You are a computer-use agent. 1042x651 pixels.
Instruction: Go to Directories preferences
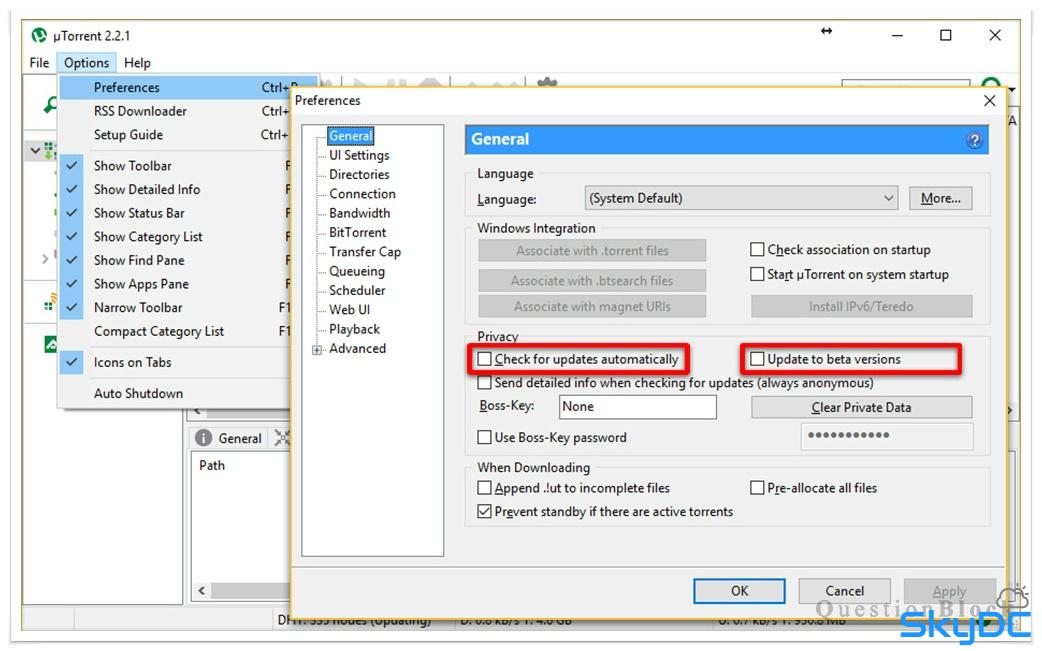click(x=359, y=175)
